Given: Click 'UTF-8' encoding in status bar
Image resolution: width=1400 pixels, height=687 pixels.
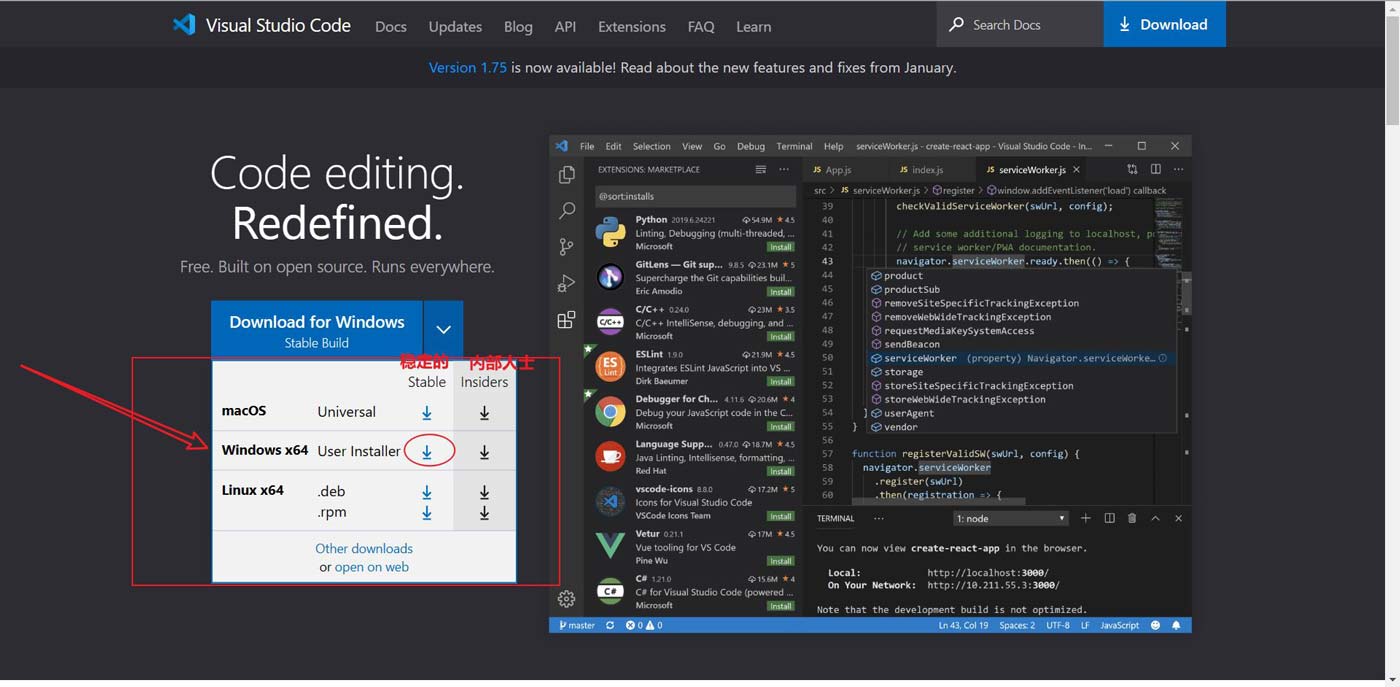Looking at the screenshot, I should [1057, 625].
